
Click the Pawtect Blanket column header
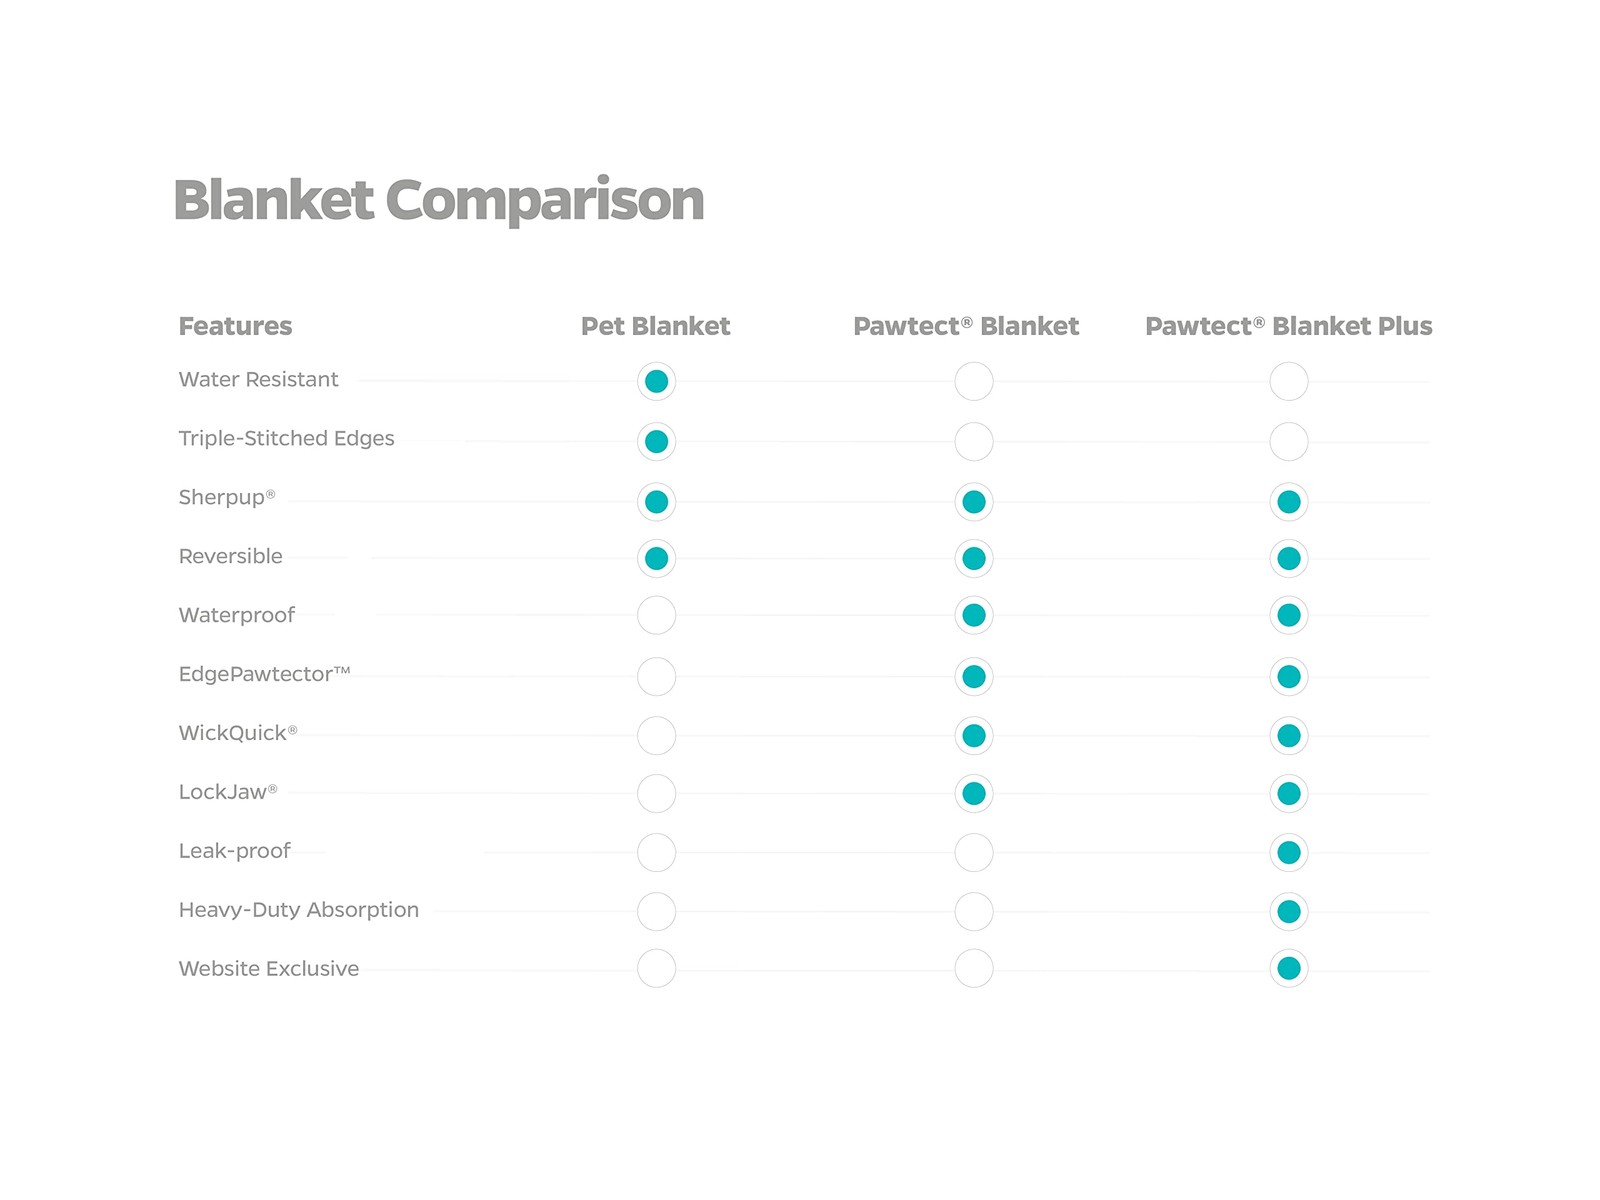click(965, 326)
